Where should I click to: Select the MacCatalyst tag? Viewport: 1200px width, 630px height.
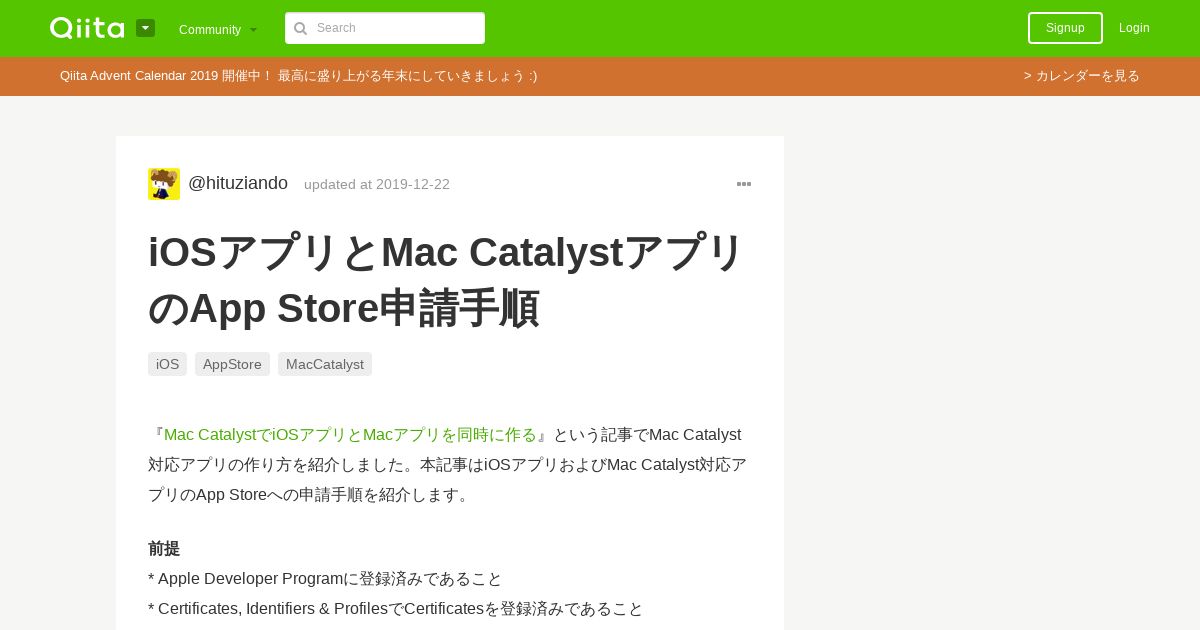point(325,364)
